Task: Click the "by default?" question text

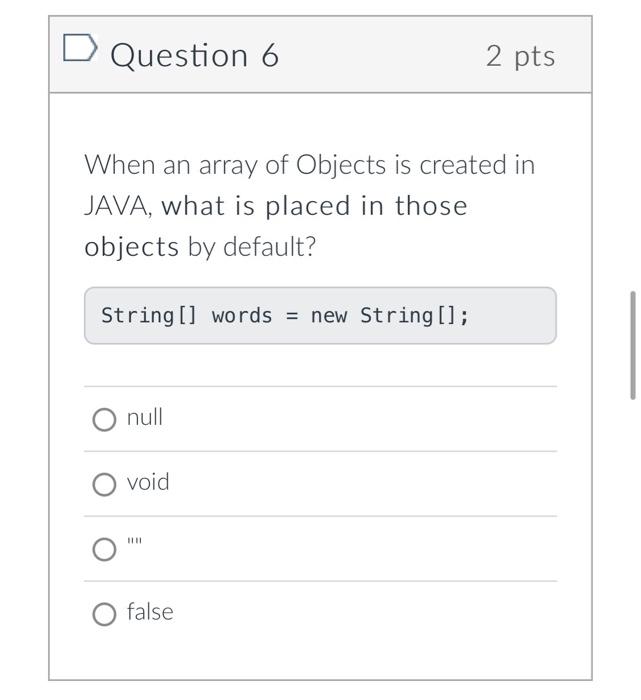Action: [x=252, y=247]
